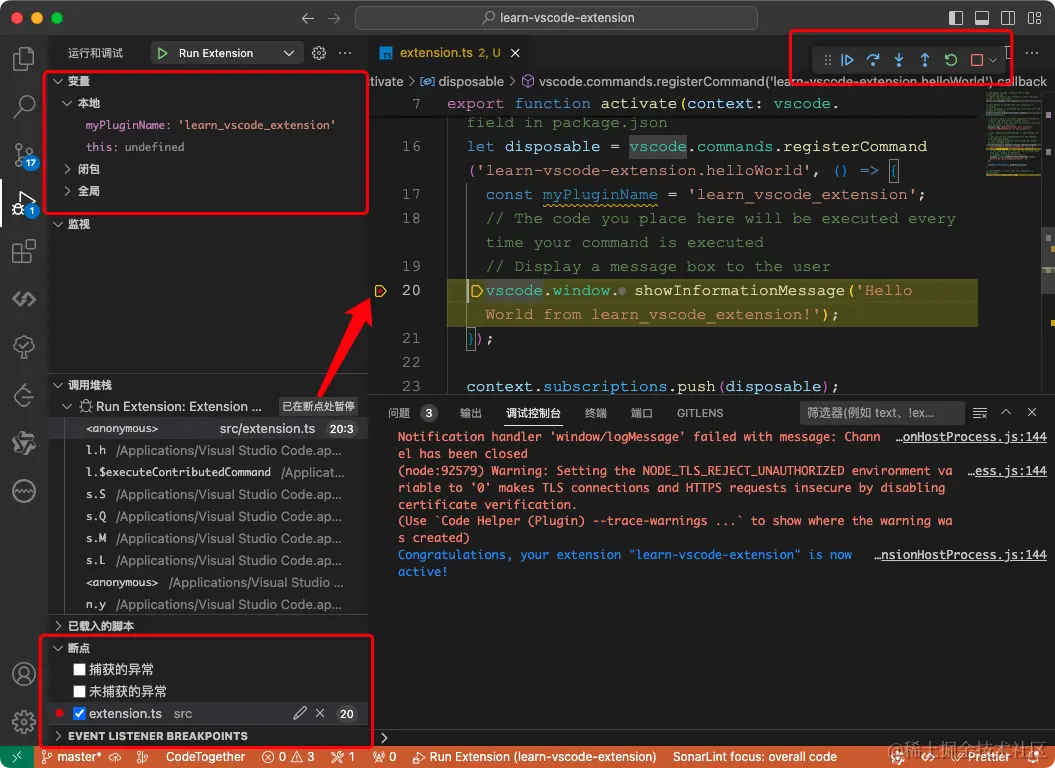Switch to the 问题 panel tab
This screenshot has width=1055, height=768.
[399, 413]
